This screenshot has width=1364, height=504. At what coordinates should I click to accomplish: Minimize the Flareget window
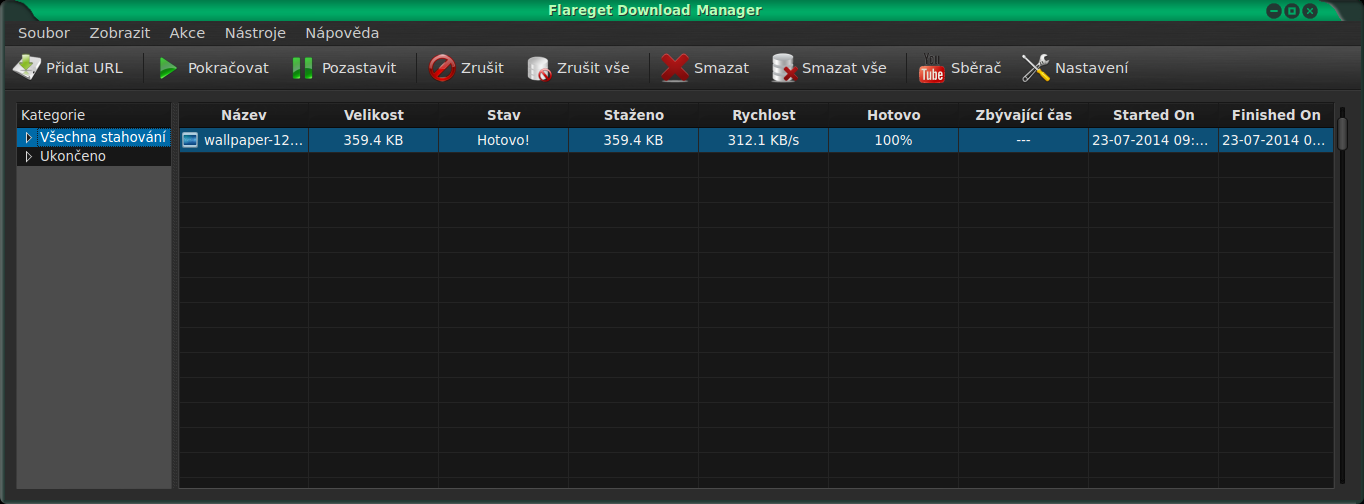click(1274, 11)
